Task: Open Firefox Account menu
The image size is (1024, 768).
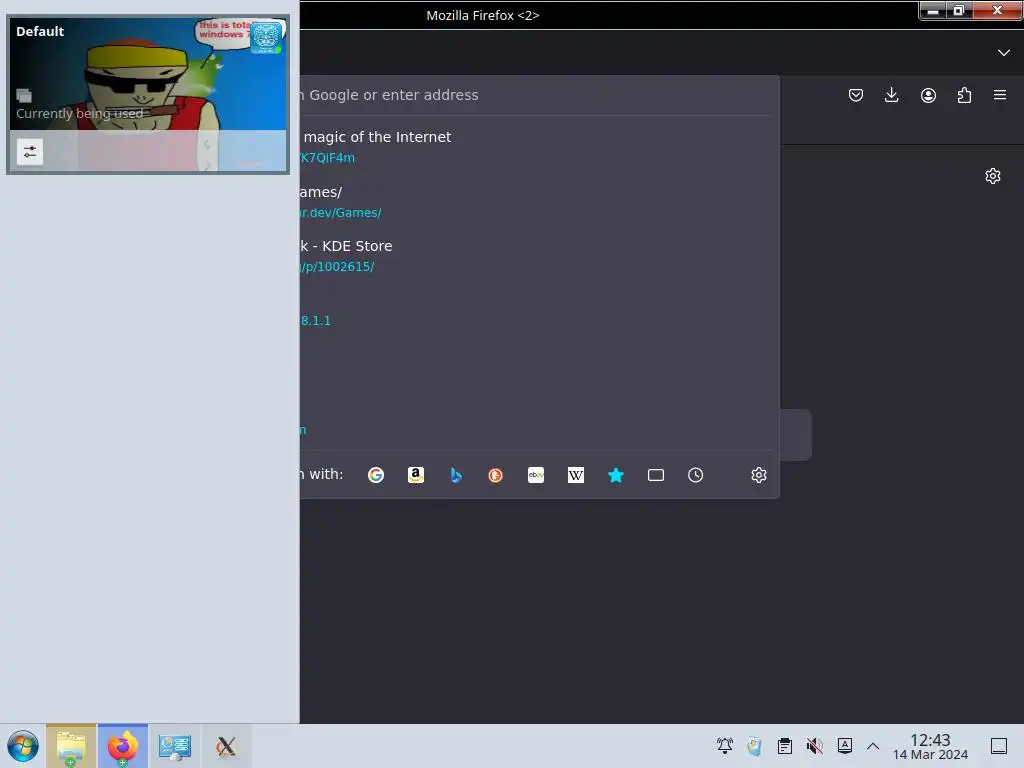Action: pos(928,95)
